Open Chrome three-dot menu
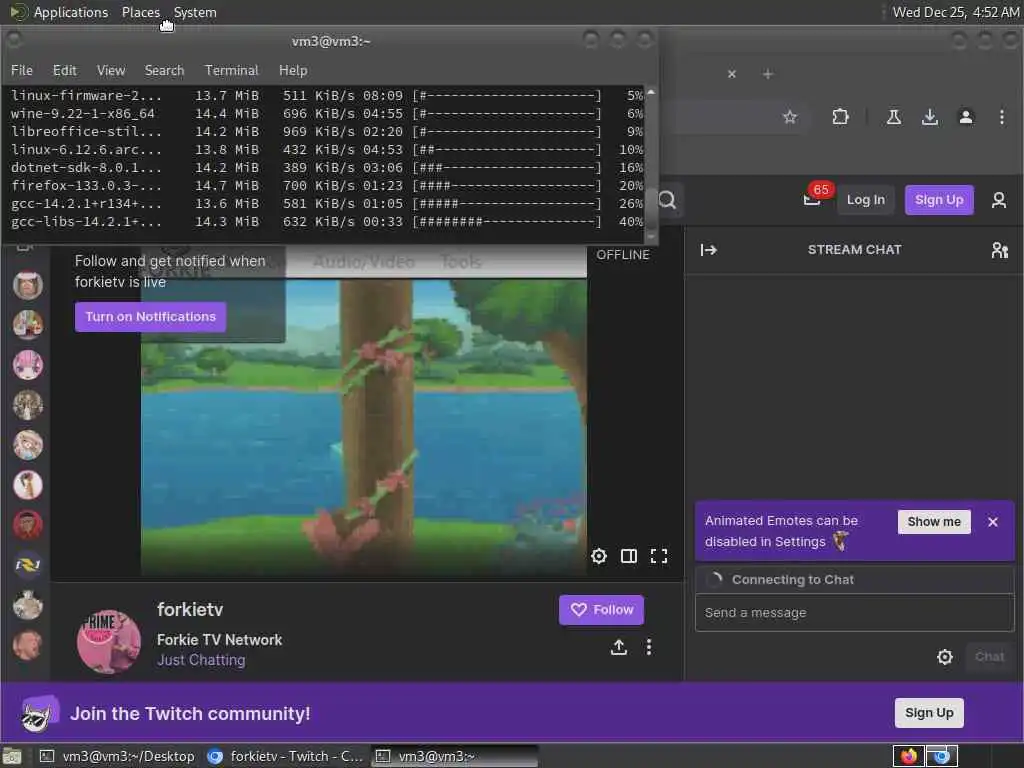The width and height of the screenshot is (1024, 768). coord(1001,117)
